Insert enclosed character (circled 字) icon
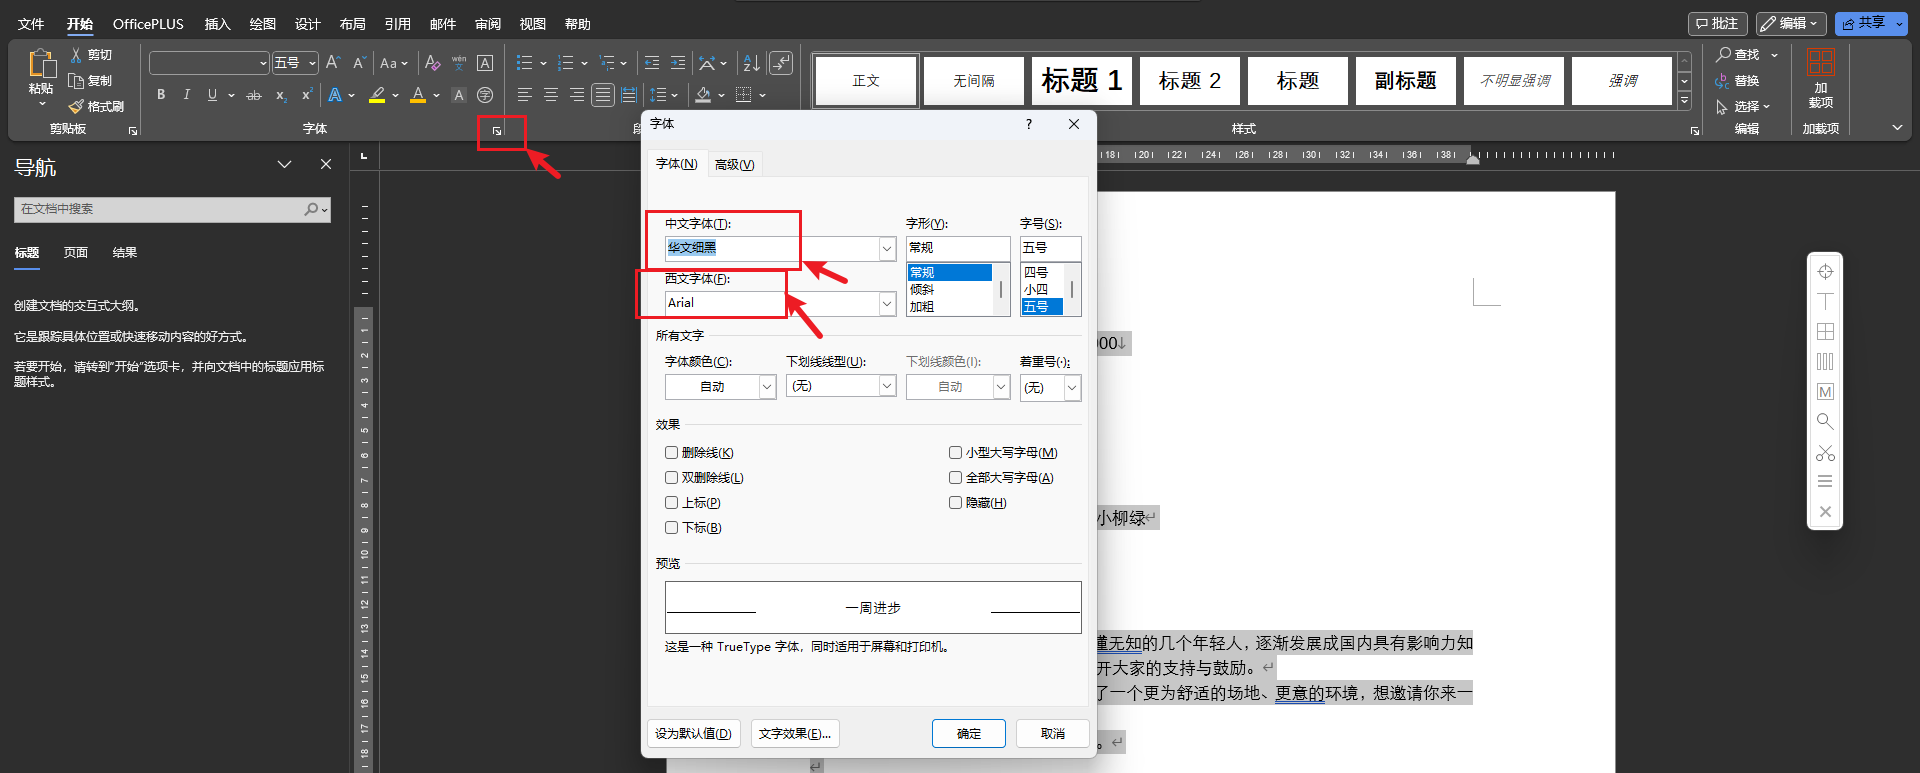The image size is (1920, 773). tap(485, 95)
